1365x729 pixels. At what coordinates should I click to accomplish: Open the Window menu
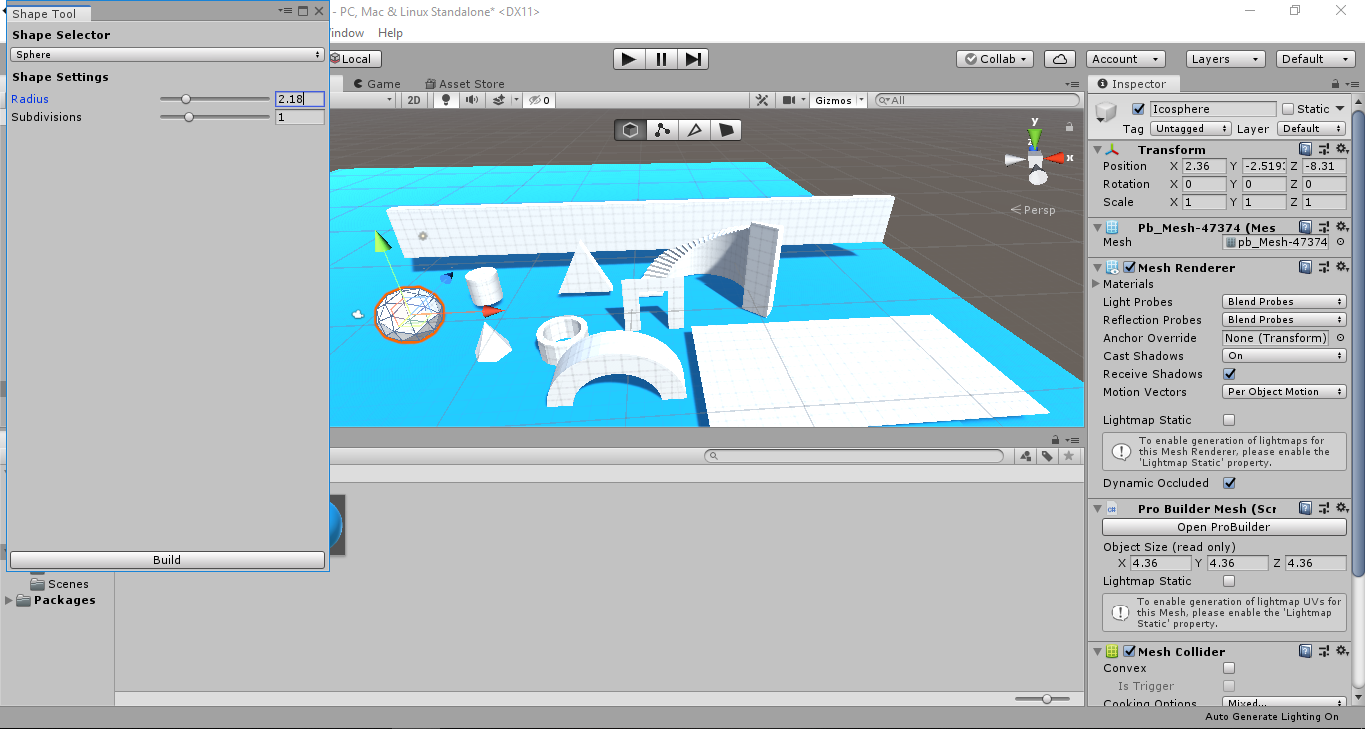(346, 32)
